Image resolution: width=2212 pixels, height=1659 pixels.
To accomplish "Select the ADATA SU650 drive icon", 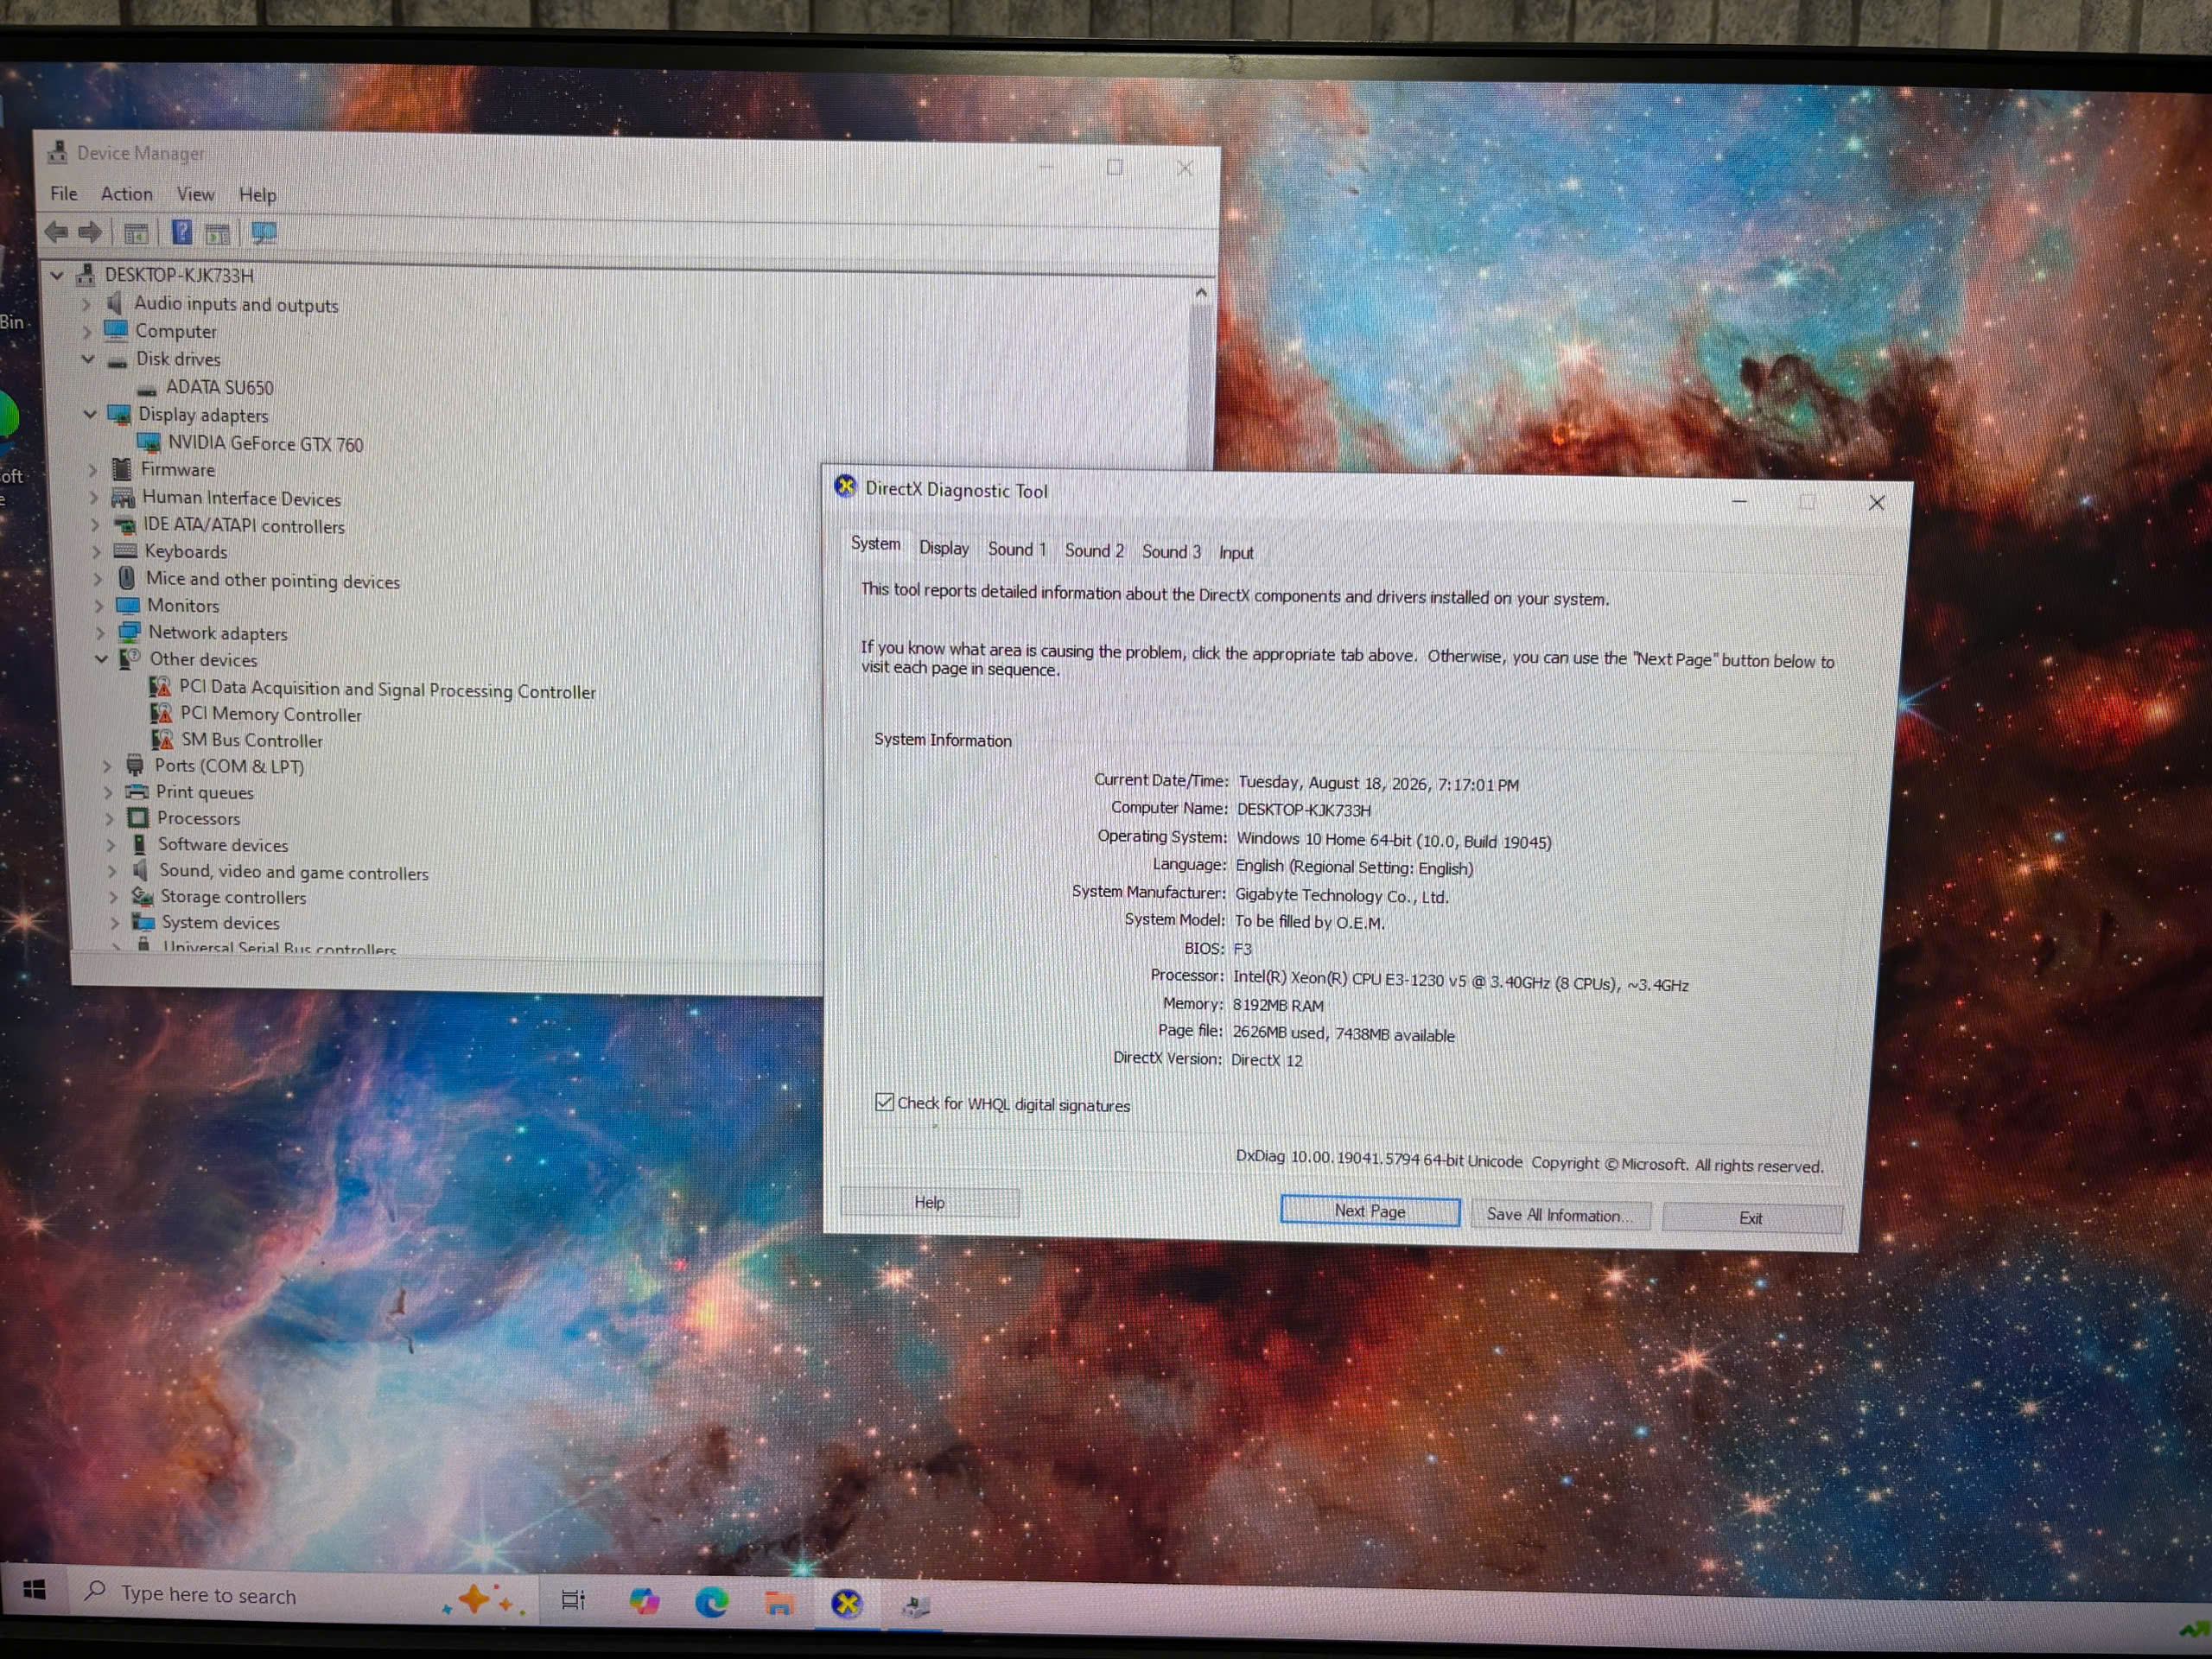I will (x=148, y=388).
